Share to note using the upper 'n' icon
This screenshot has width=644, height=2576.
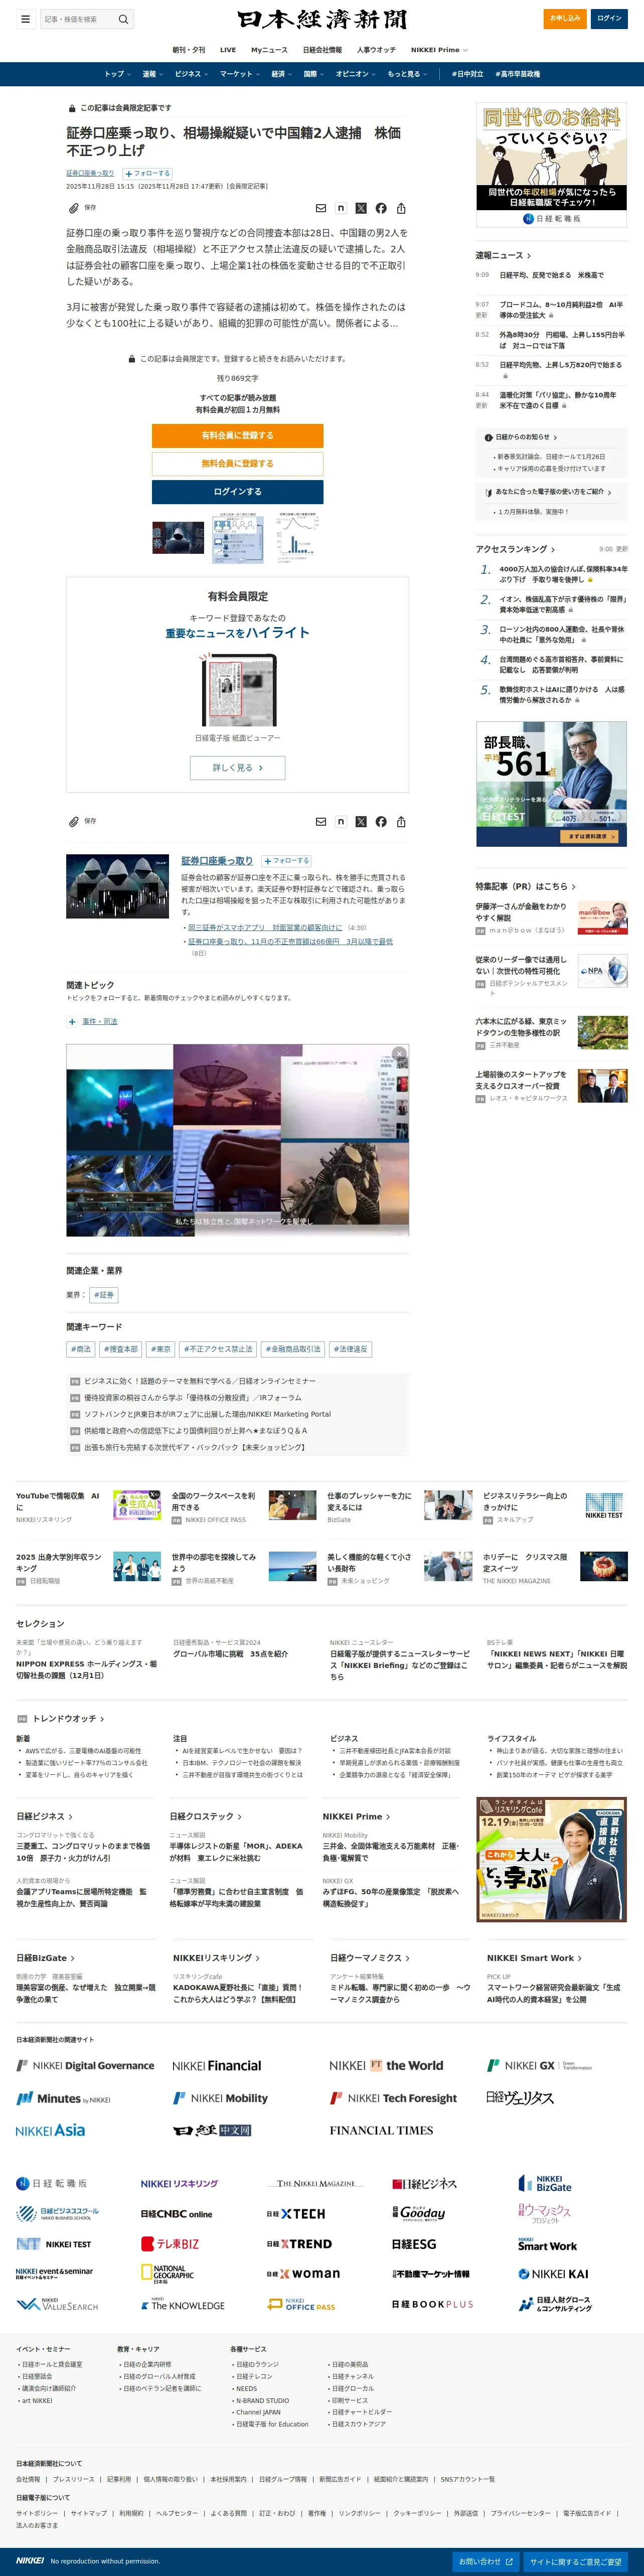(341, 208)
